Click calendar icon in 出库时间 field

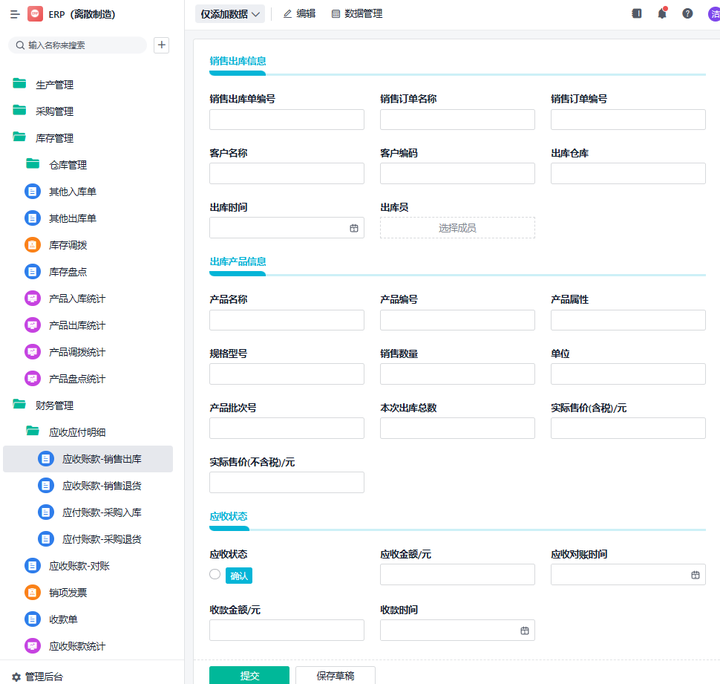point(354,228)
